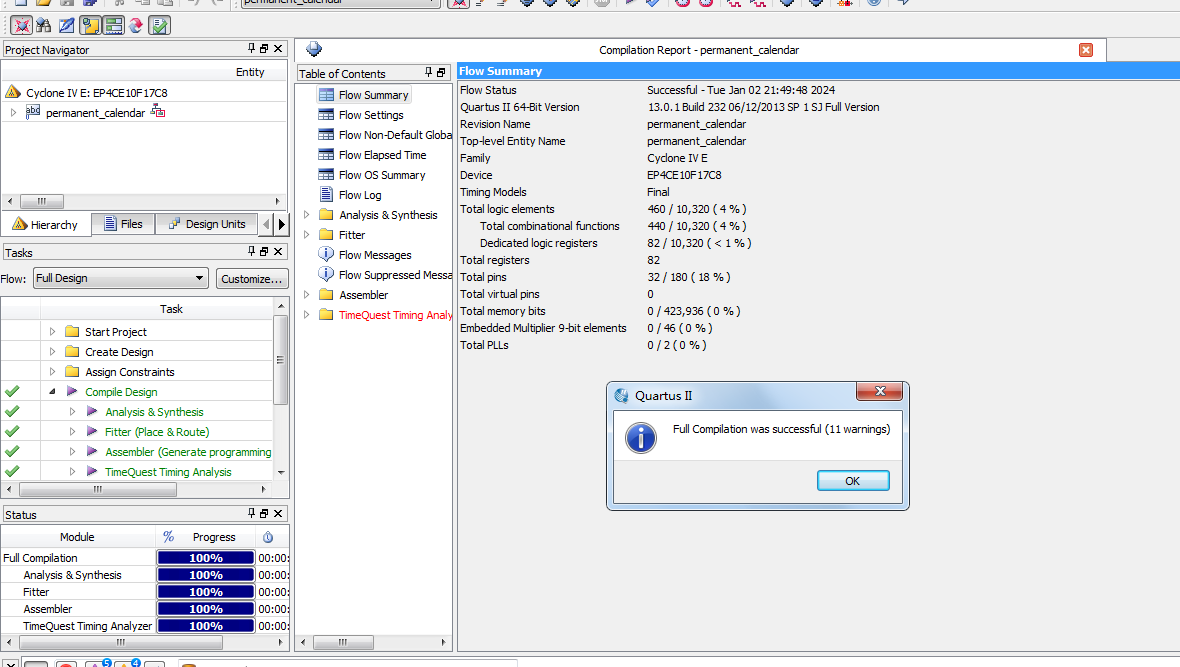This screenshot has height=667, width=1180.
Task: Click the Fitter 100% progress bar
Action: (x=205, y=592)
